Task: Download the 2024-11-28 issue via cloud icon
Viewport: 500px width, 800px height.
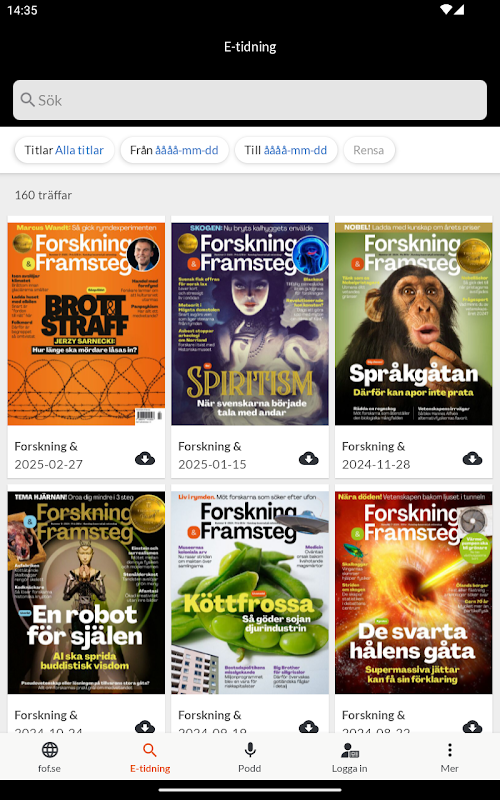Action: [x=472, y=459]
